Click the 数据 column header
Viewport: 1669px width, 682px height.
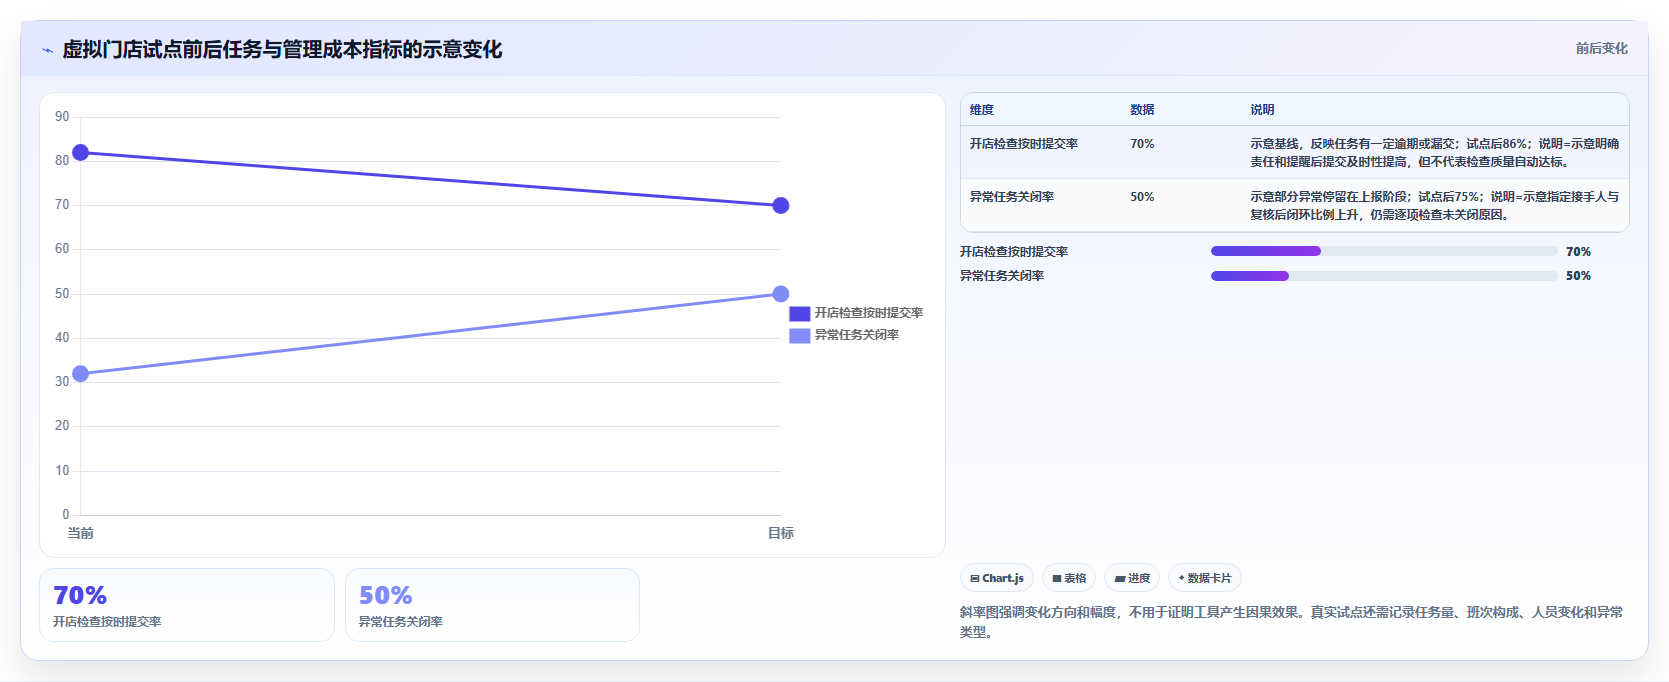[1142, 110]
